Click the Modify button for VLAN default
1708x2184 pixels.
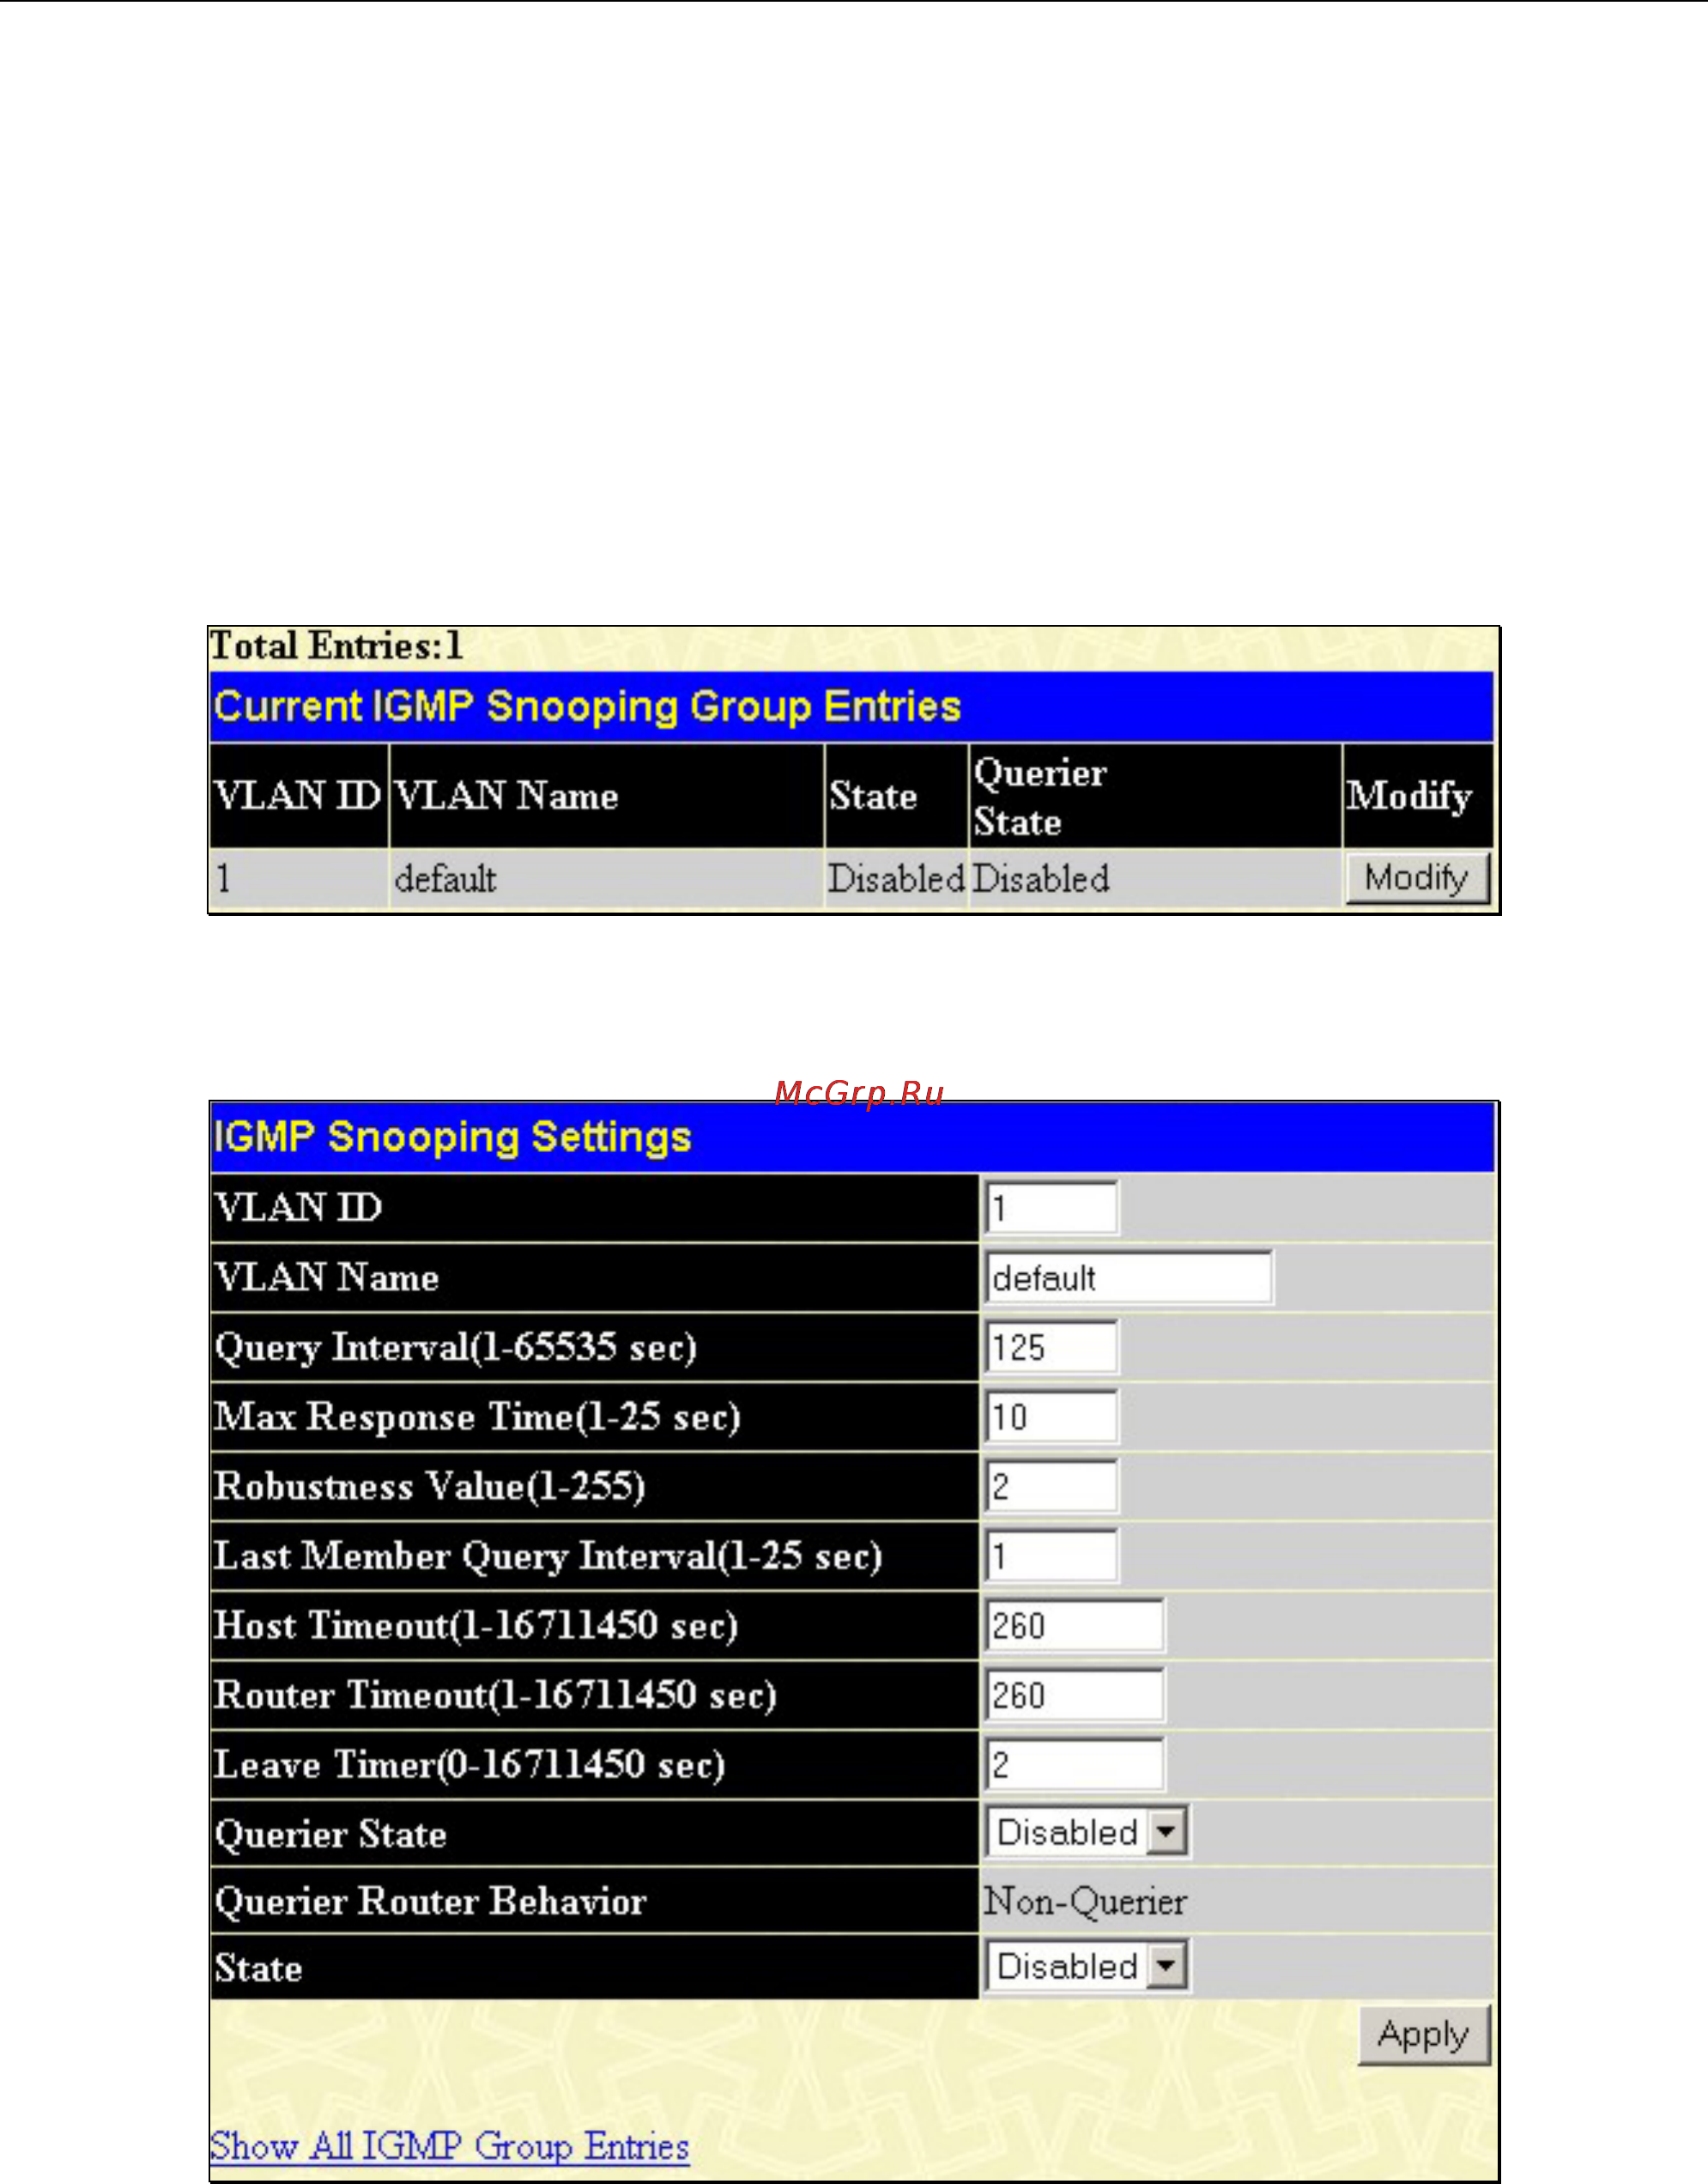coord(1417,878)
